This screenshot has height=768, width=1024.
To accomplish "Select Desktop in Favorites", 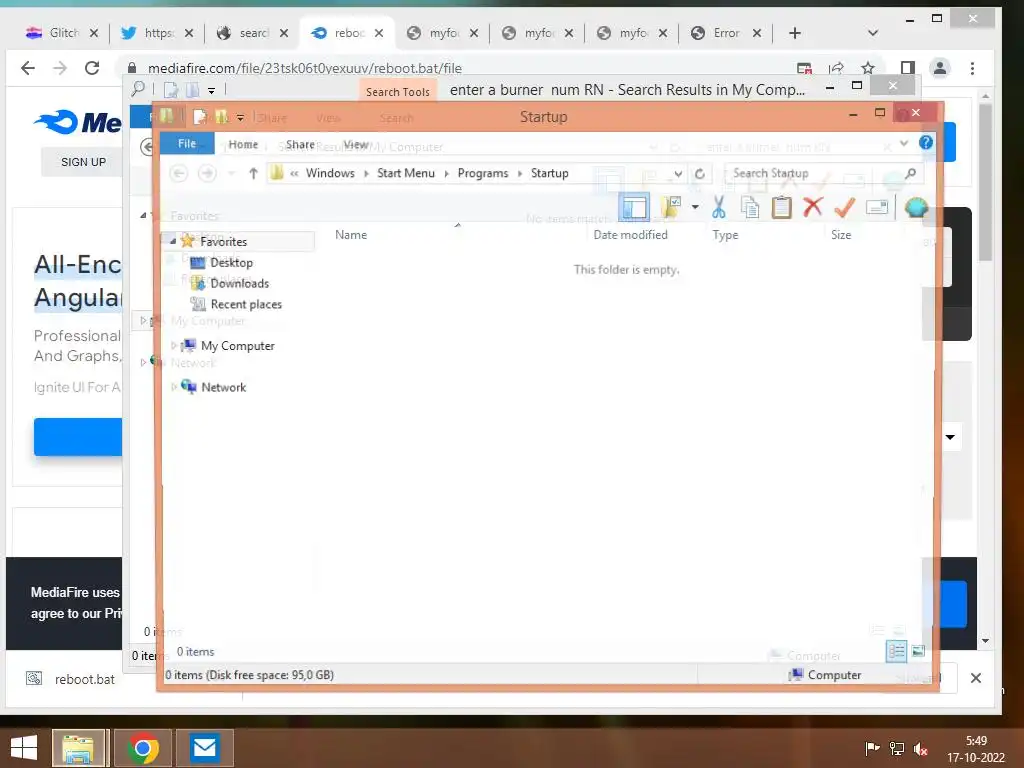I will [x=231, y=263].
